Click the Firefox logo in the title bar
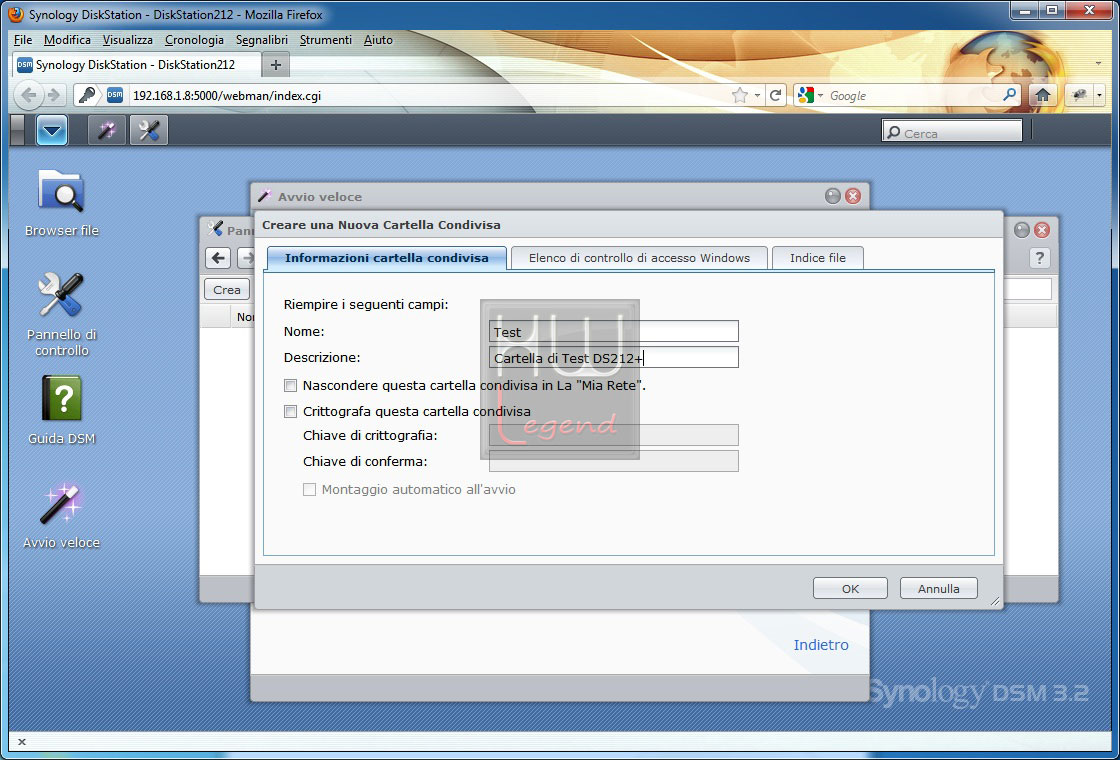This screenshot has height=760, width=1120. pos(15,14)
